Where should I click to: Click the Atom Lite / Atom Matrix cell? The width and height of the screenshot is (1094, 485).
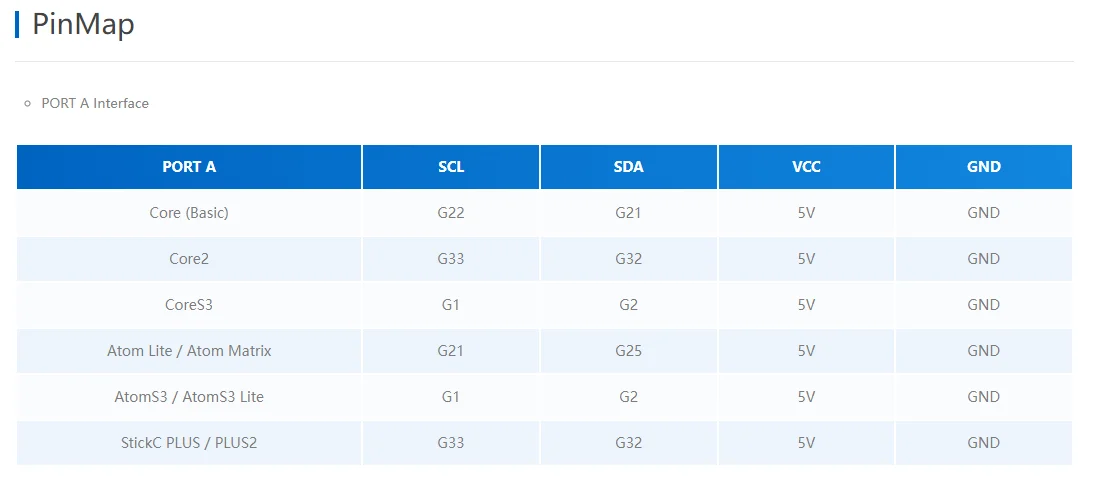pyautogui.click(x=189, y=351)
